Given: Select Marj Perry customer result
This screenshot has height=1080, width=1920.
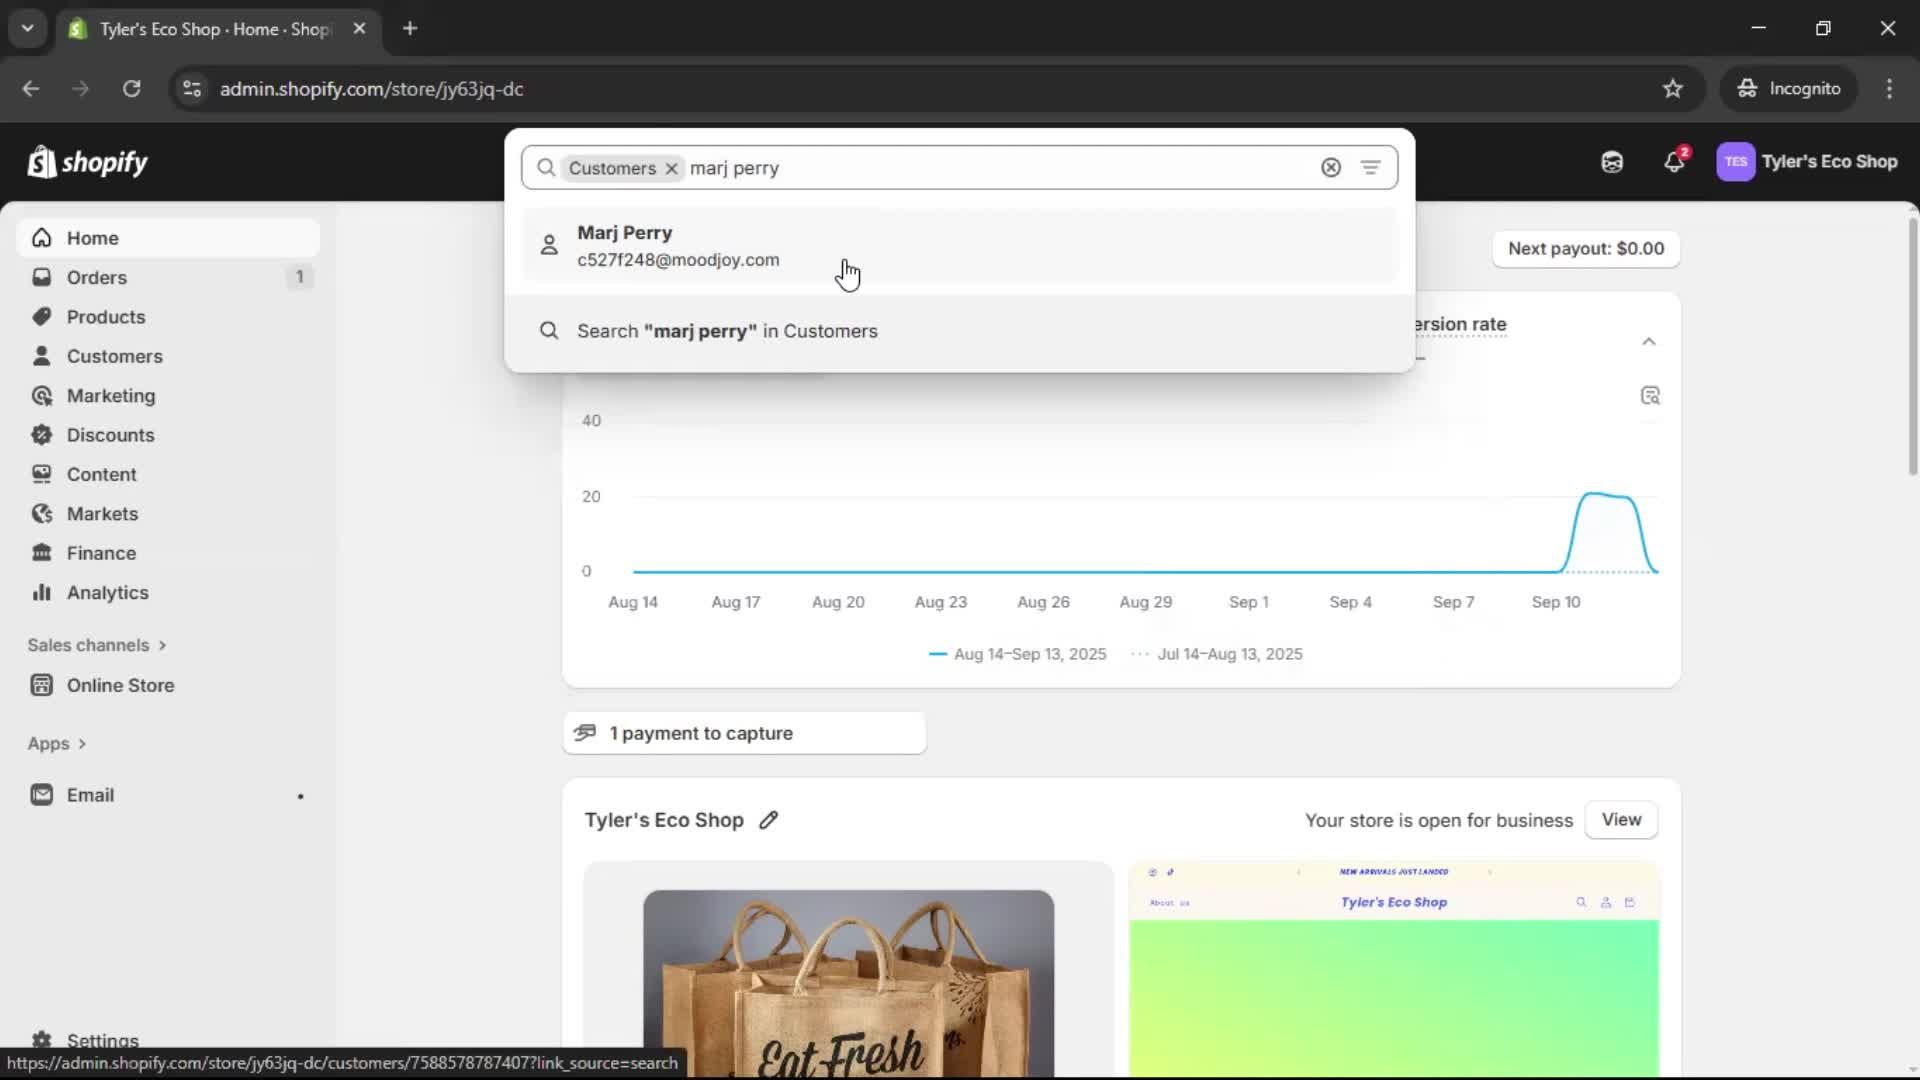Looking at the screenshot, I should [x=959, y=246].
